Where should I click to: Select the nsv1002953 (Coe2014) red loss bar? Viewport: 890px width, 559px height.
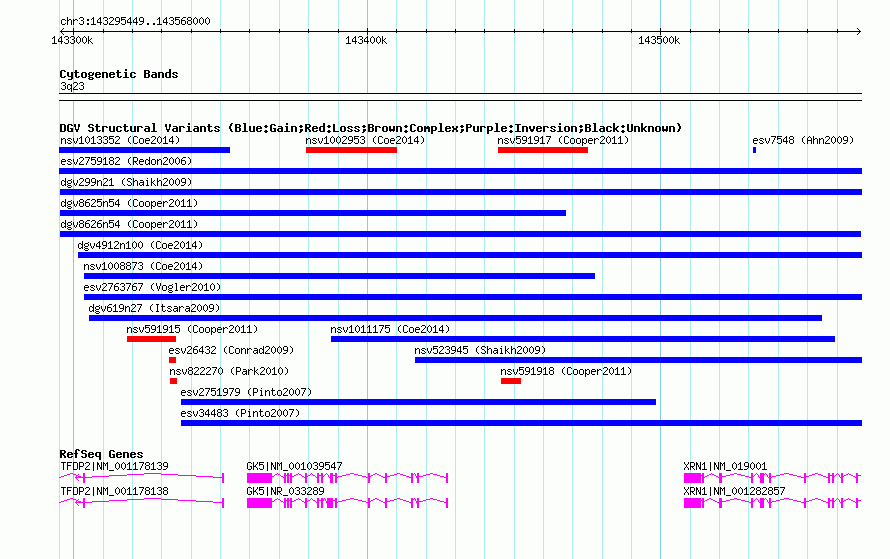tap(351, 150)
